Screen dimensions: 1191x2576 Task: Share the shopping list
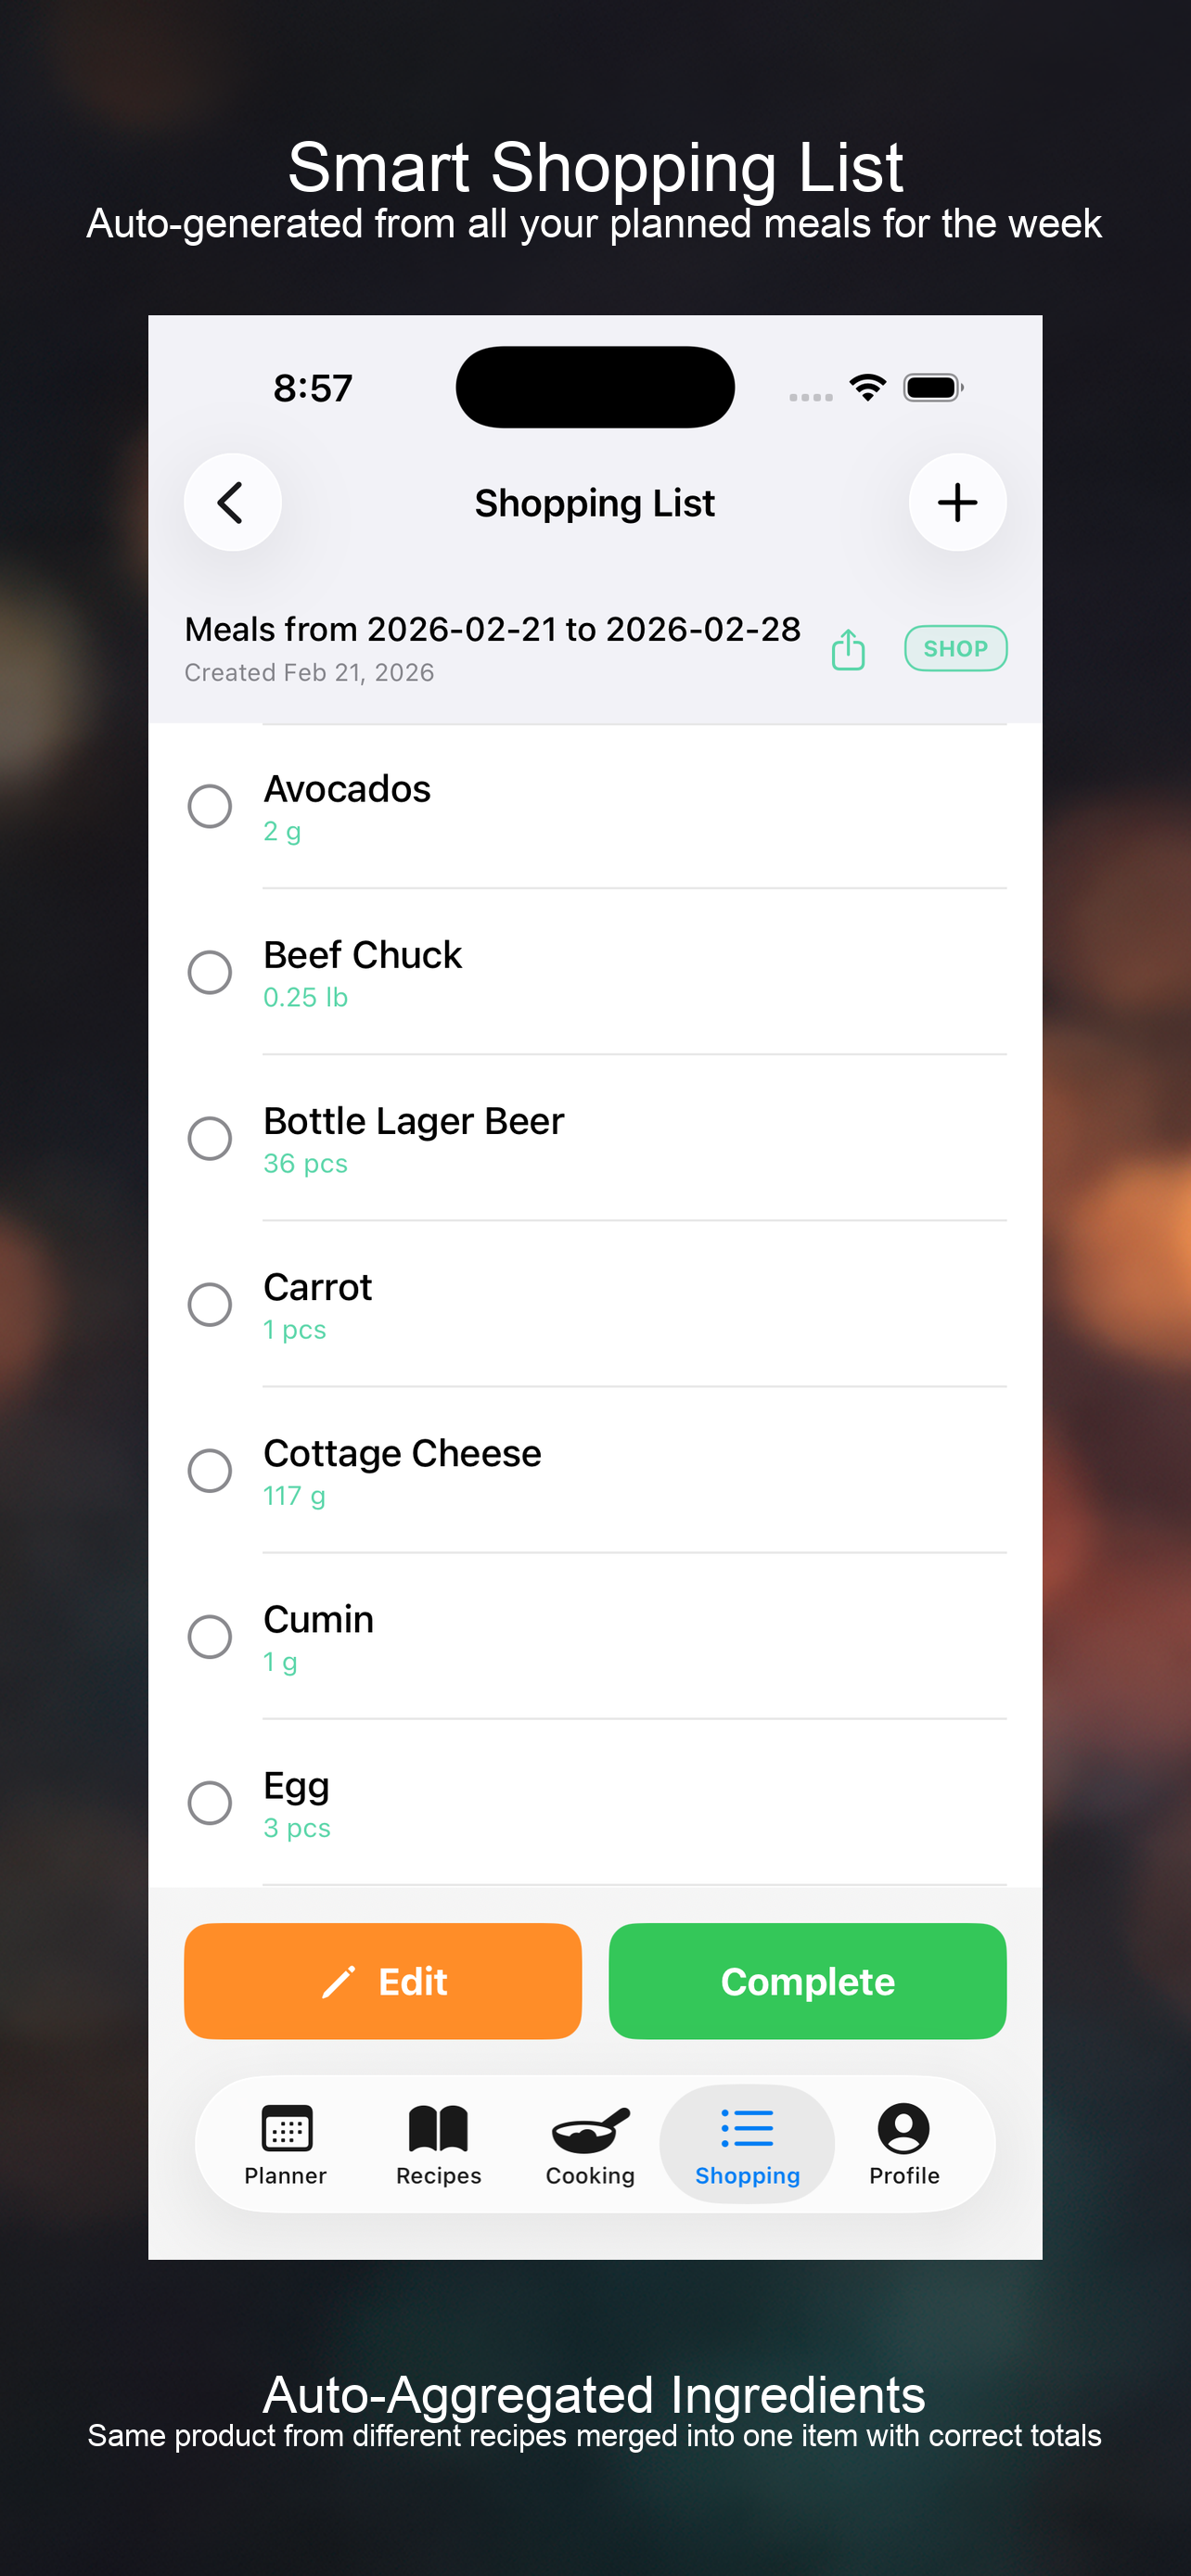click(x=848, y=649)
